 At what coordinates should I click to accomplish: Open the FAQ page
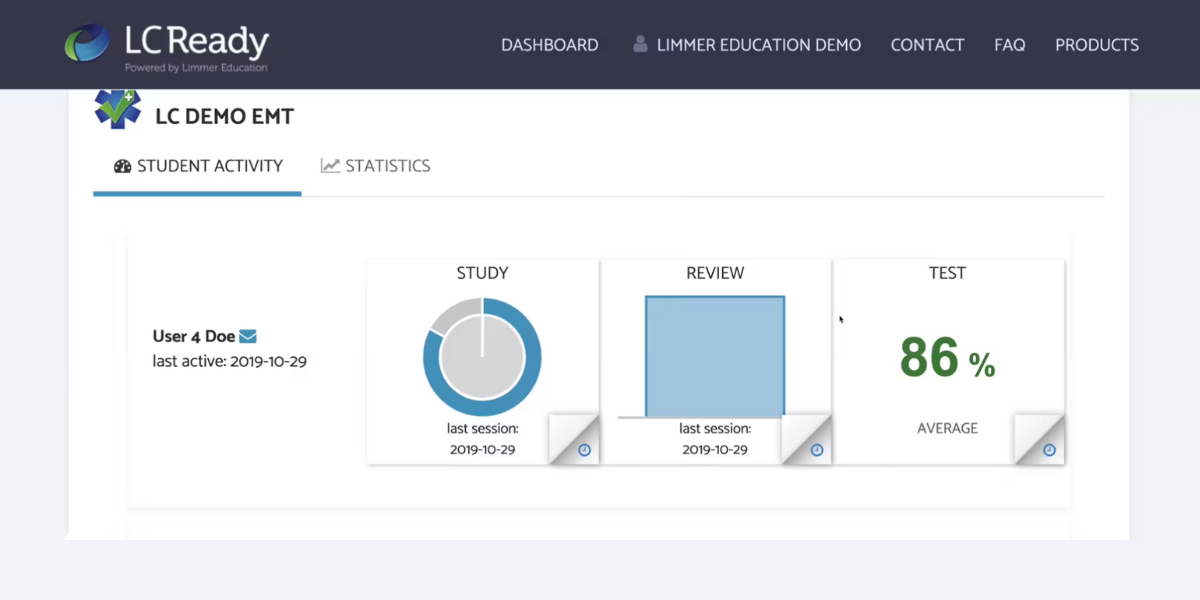[1009, 44]
